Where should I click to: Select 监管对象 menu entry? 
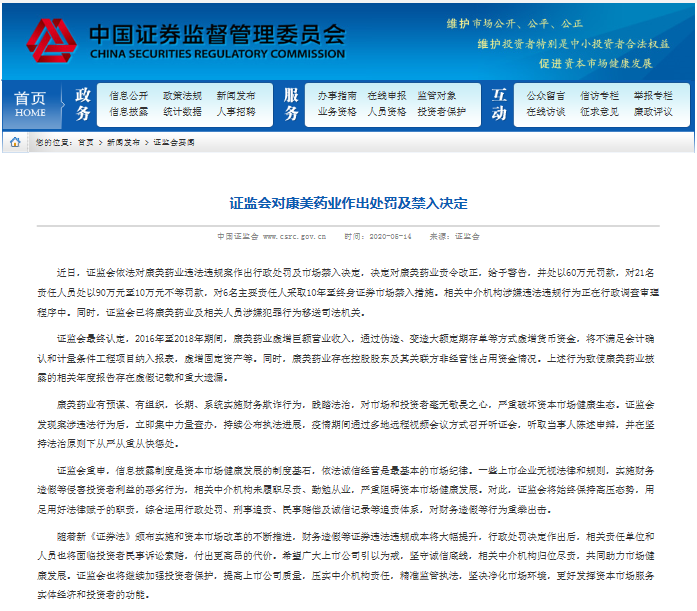click(x=437, y=96)
